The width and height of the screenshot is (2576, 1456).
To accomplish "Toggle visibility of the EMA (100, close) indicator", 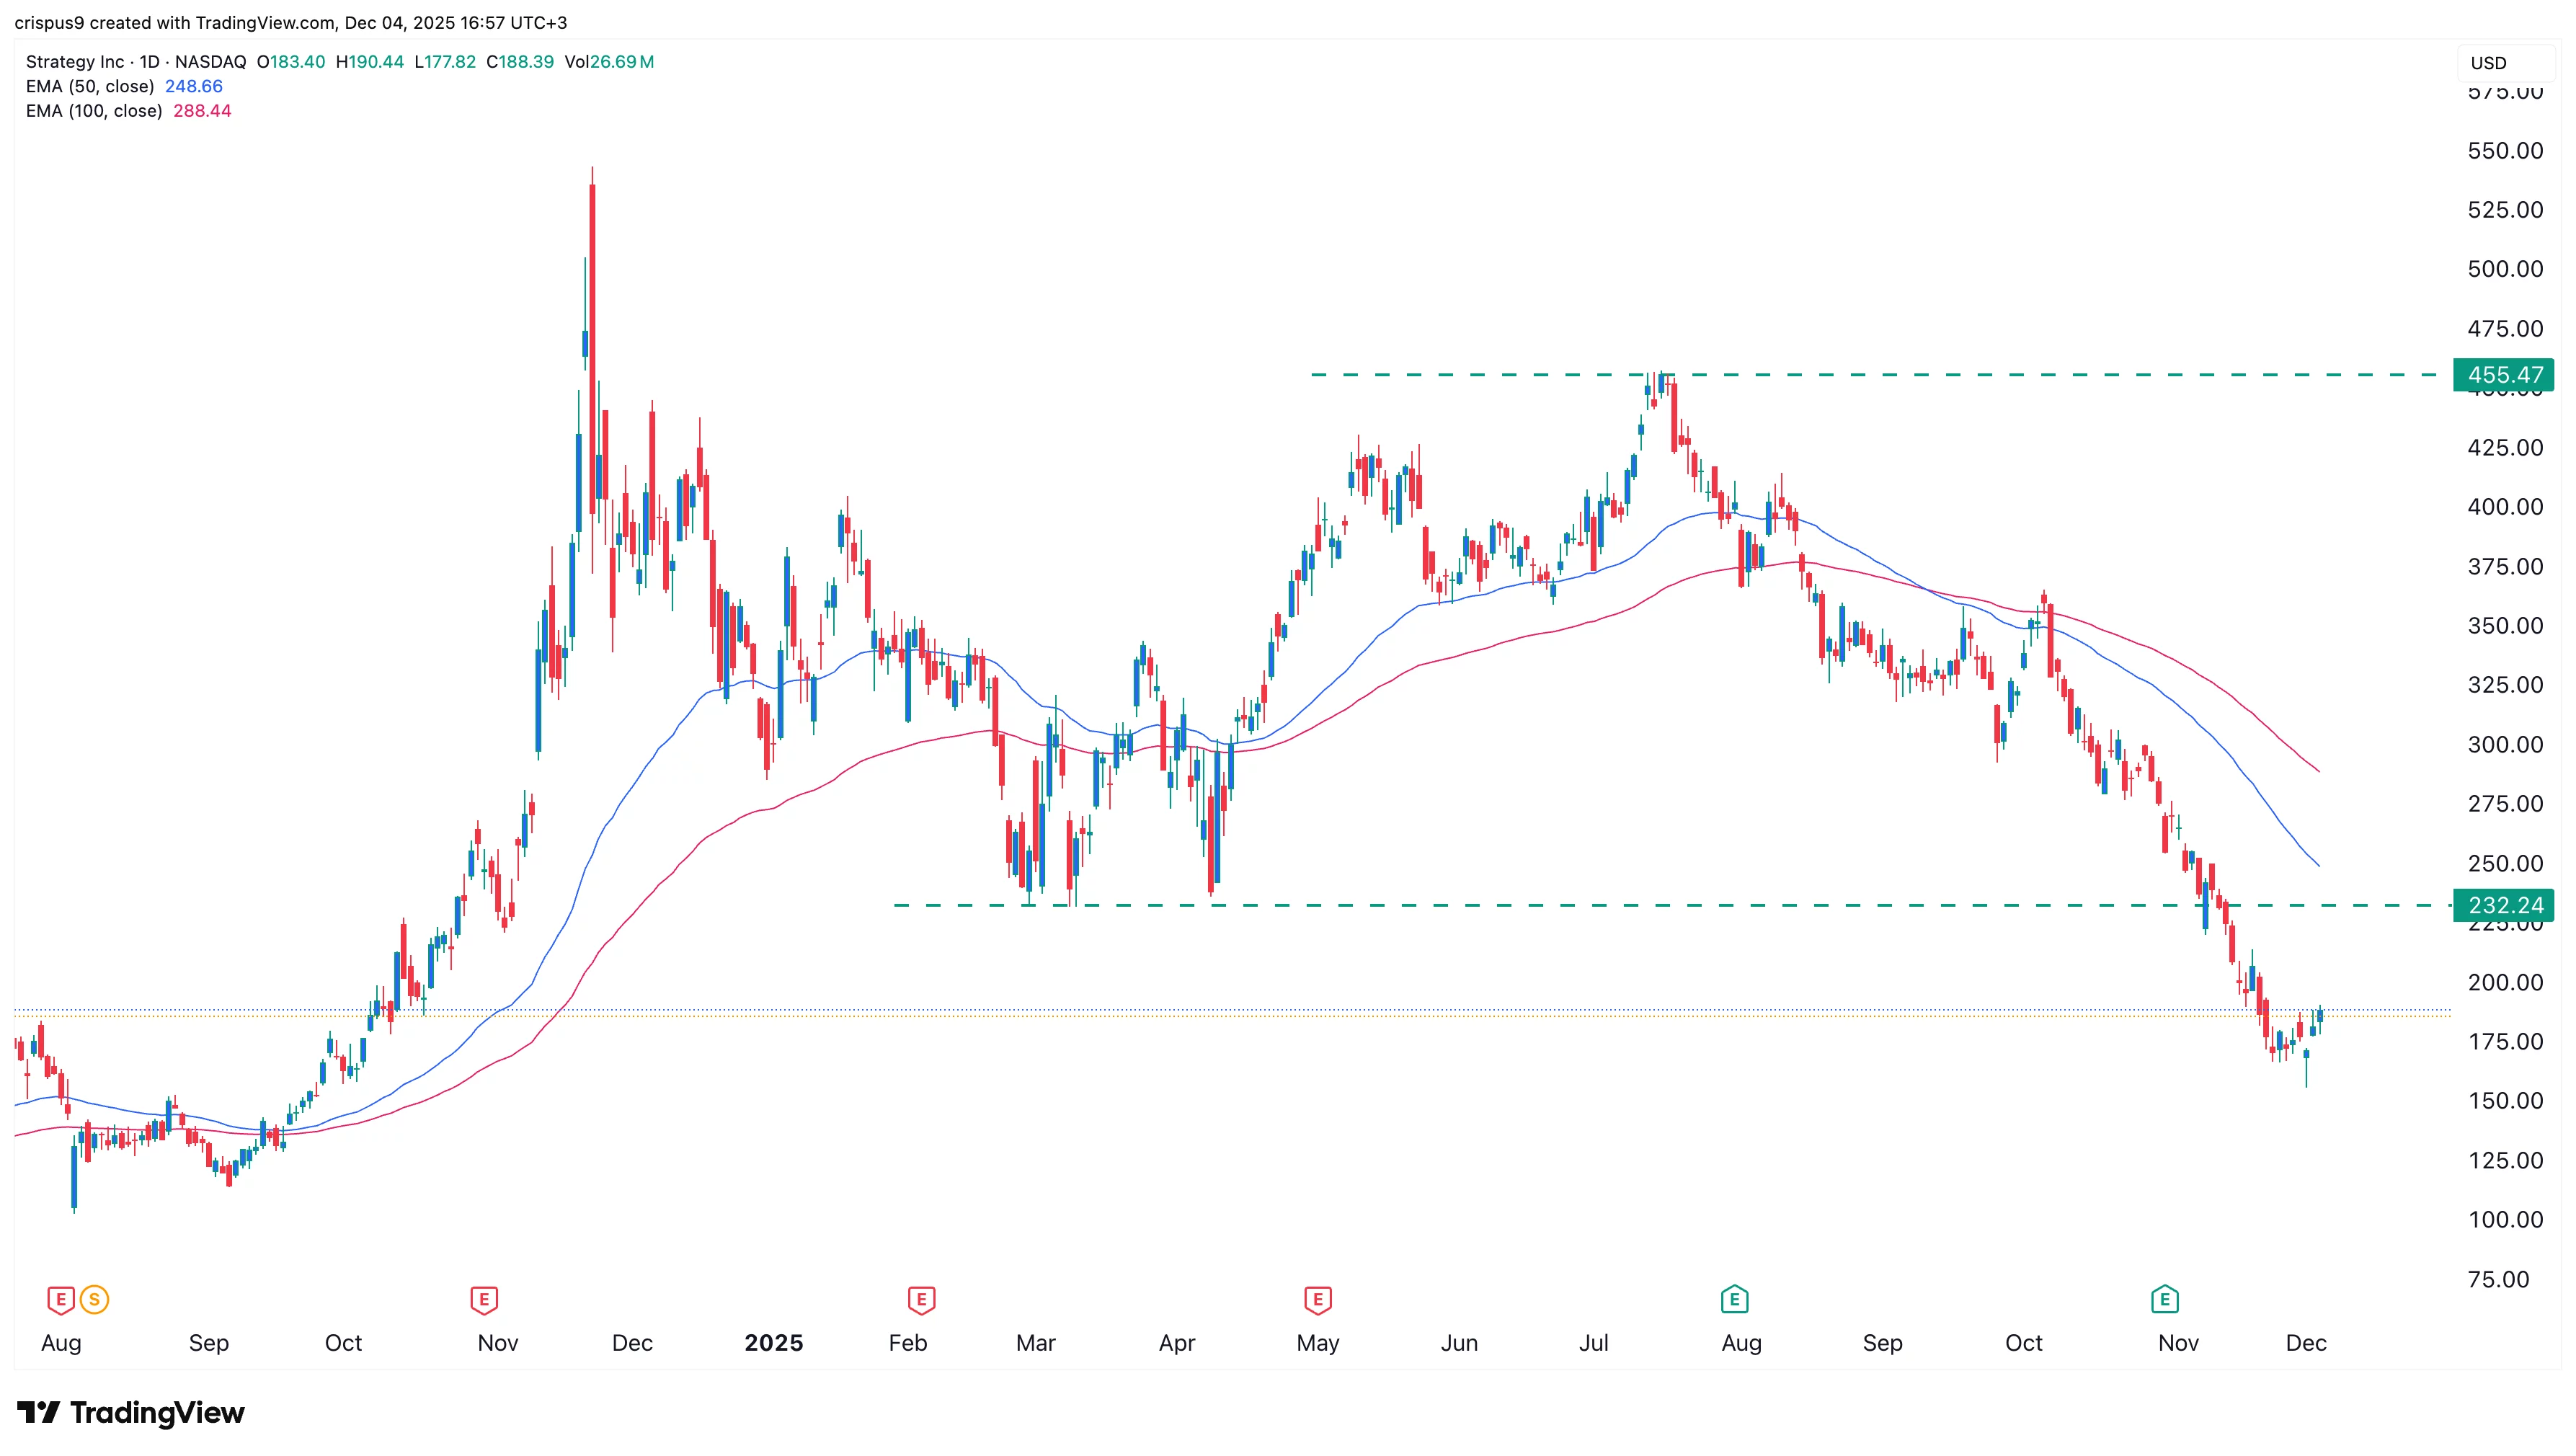I will click(x=95, y=111).
